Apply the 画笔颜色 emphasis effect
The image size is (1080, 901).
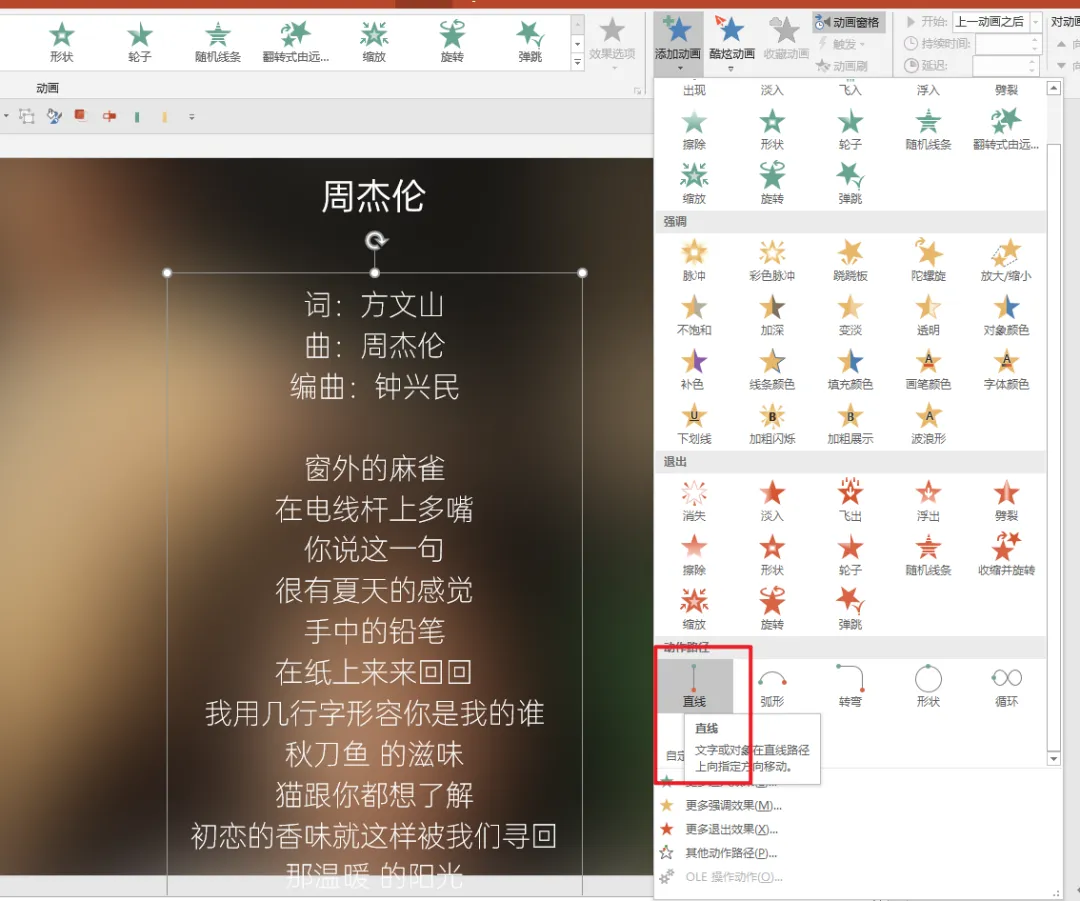pos(928,369)
